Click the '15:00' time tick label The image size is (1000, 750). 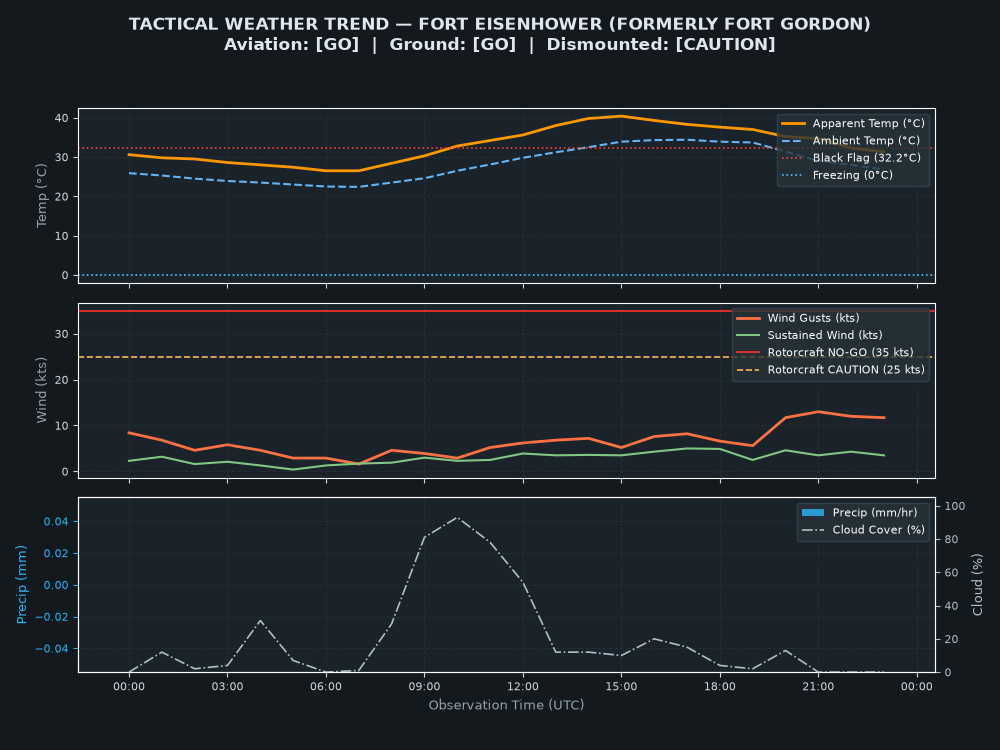point(621,686)
